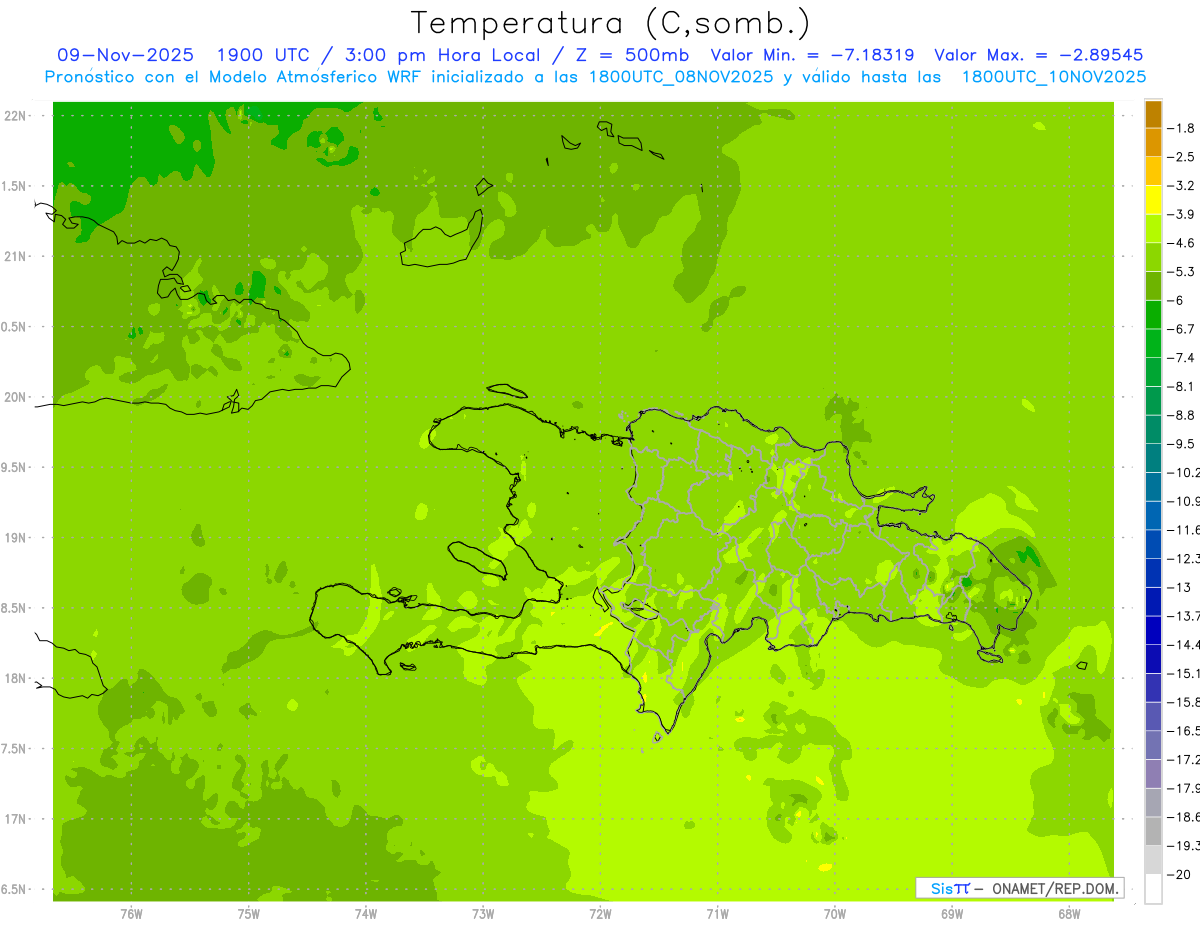Select the date text "09-Nov-2025"

(x=126, y=55)
